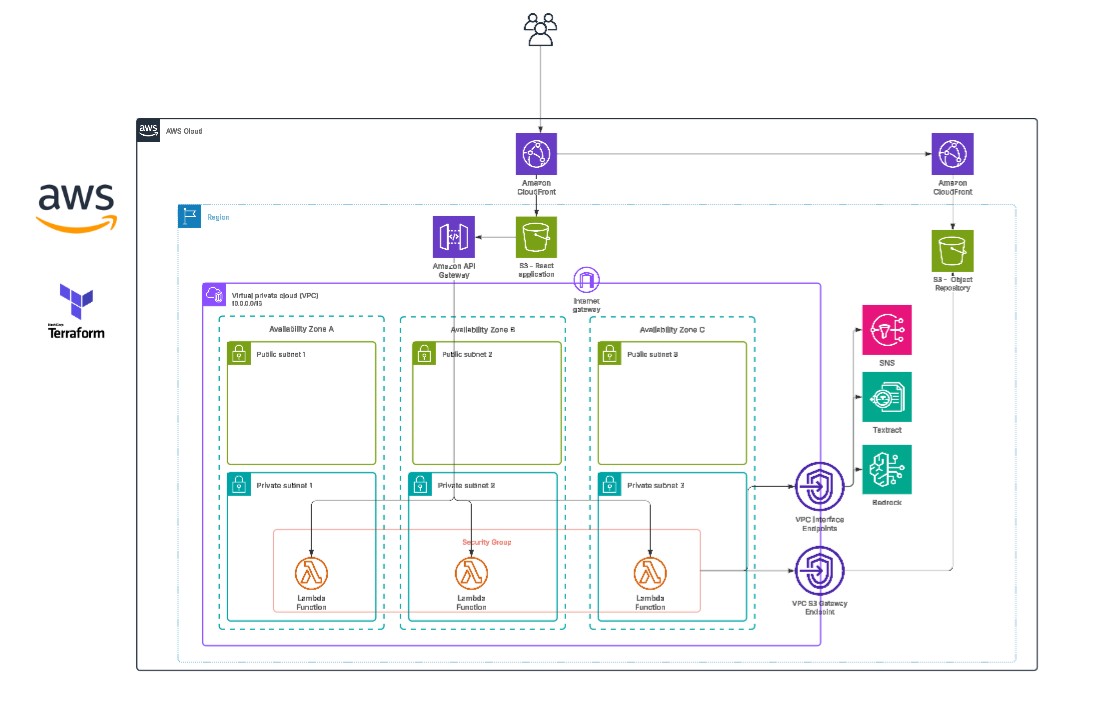Click the 'Virtual private cloud (VPC)' label
1093x704 pixels.
pyautogui.click(x=275, y=296)
